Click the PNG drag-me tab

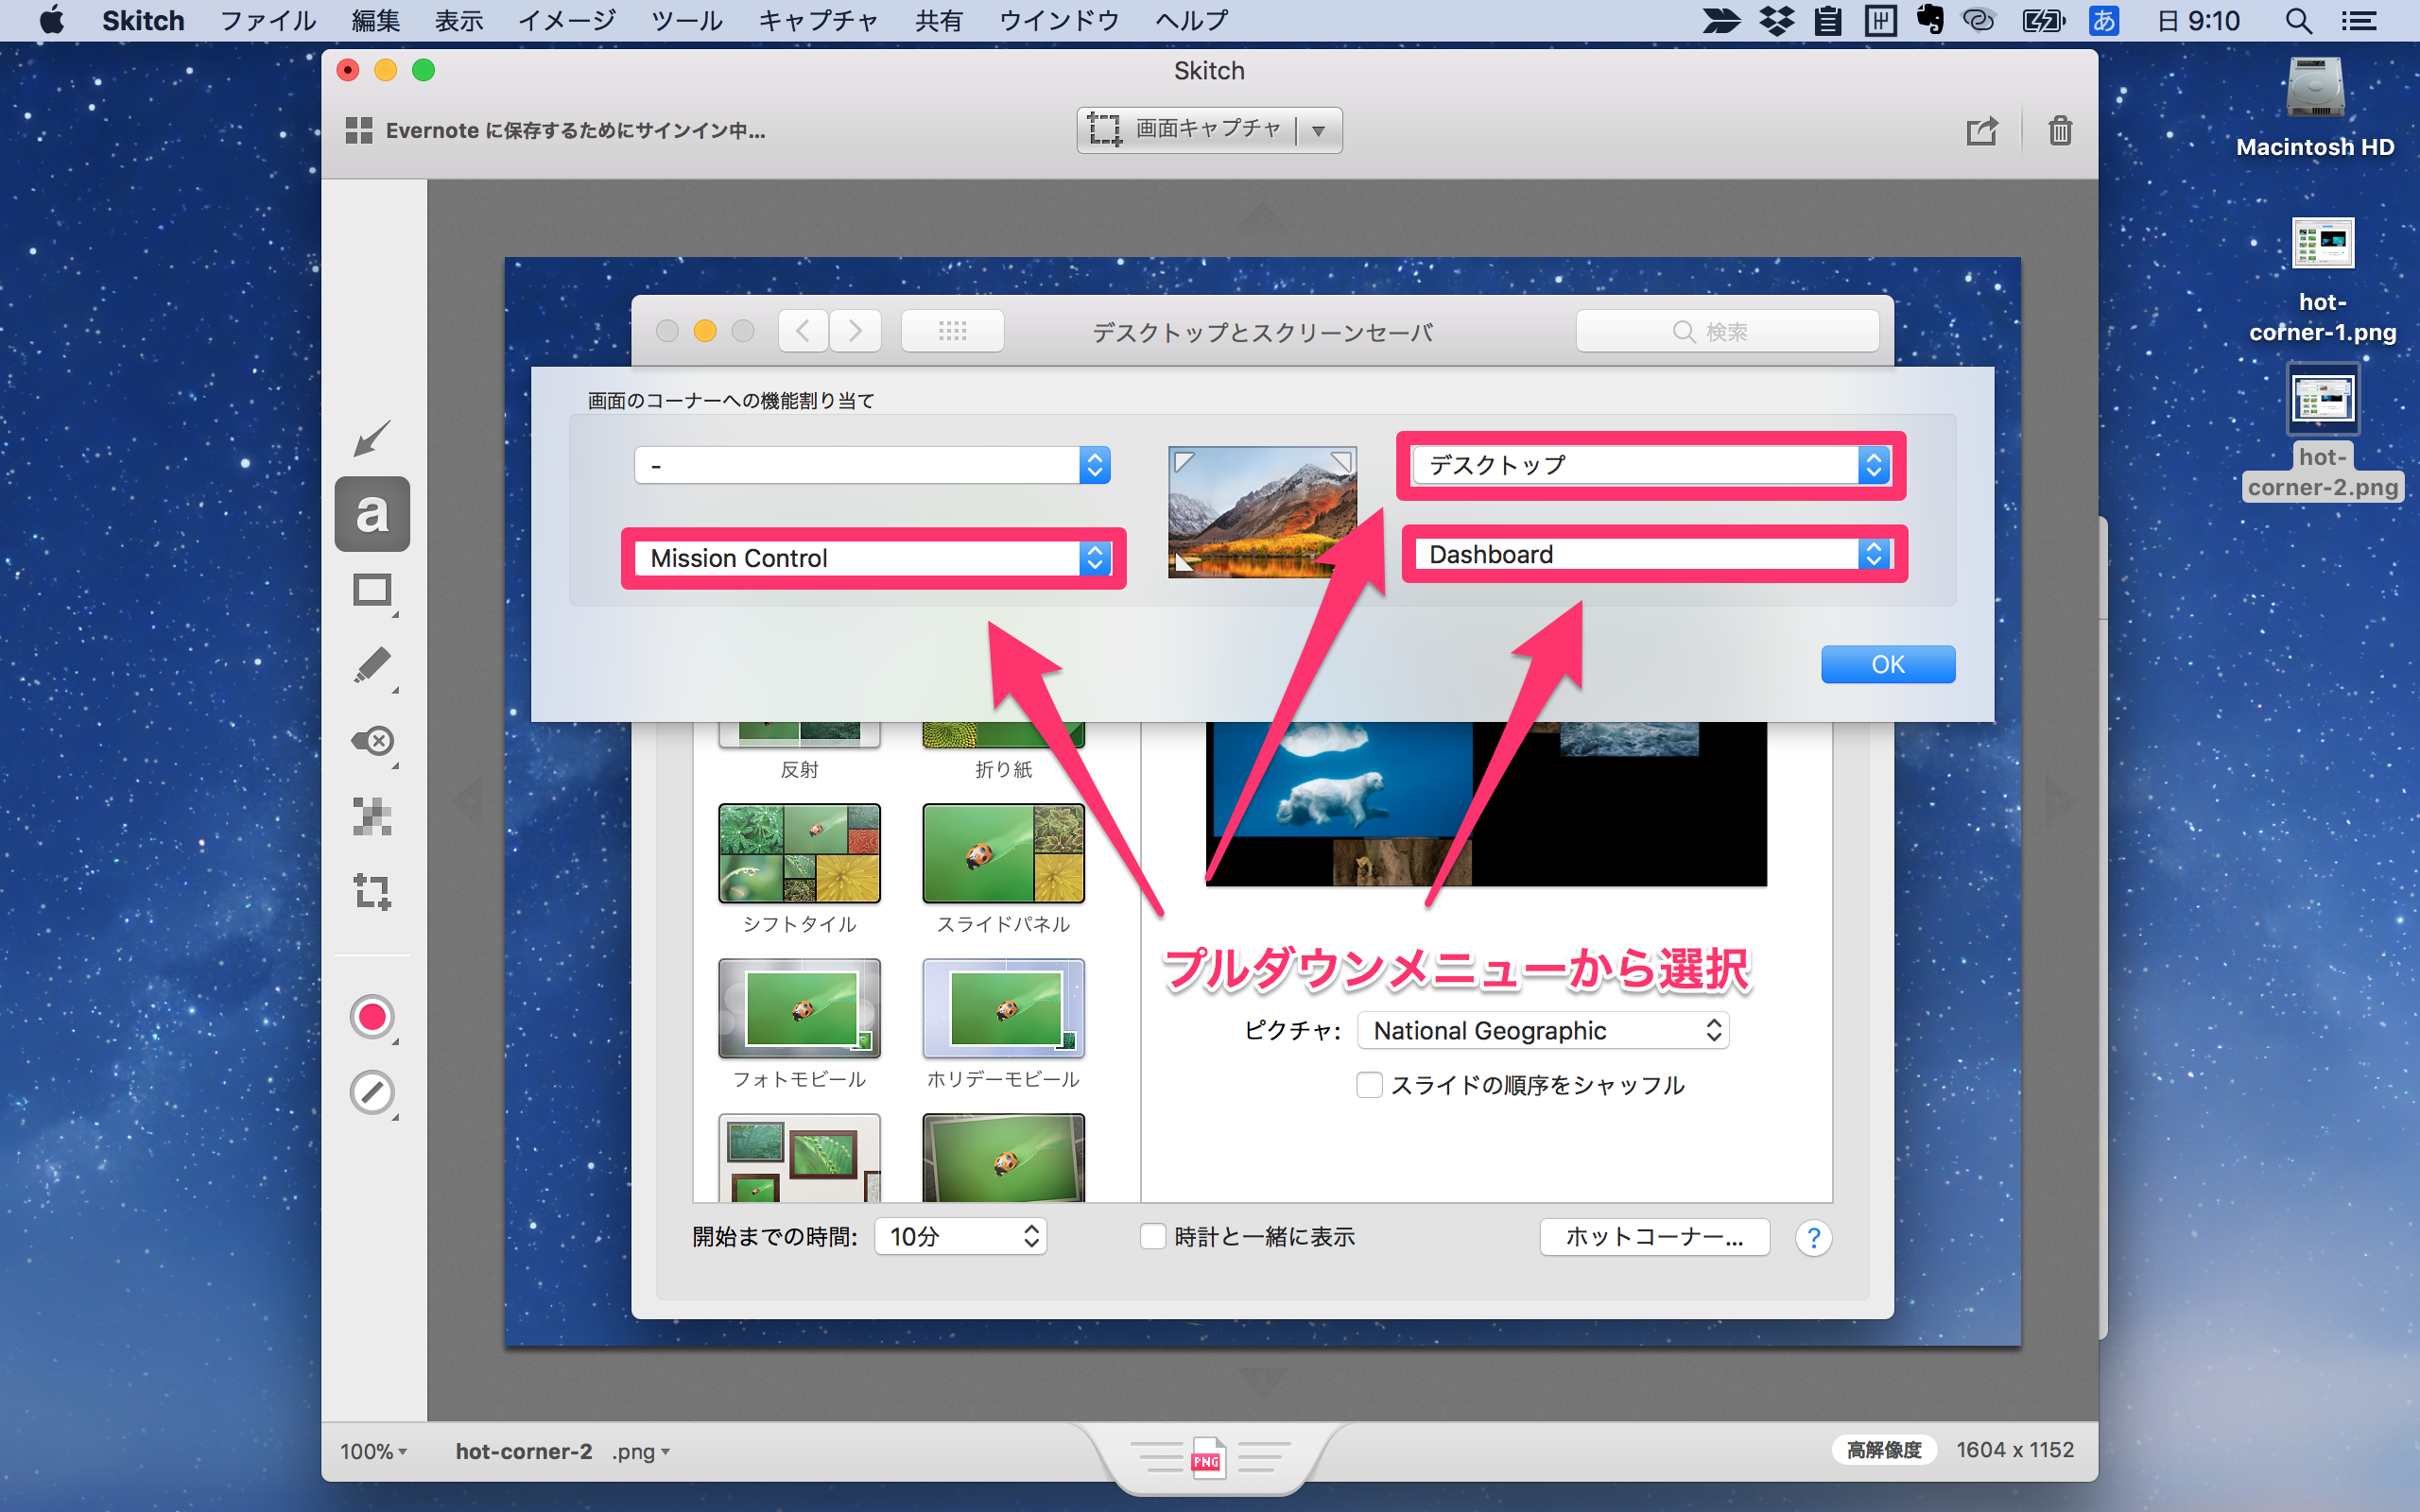tap(1208, 1460)
